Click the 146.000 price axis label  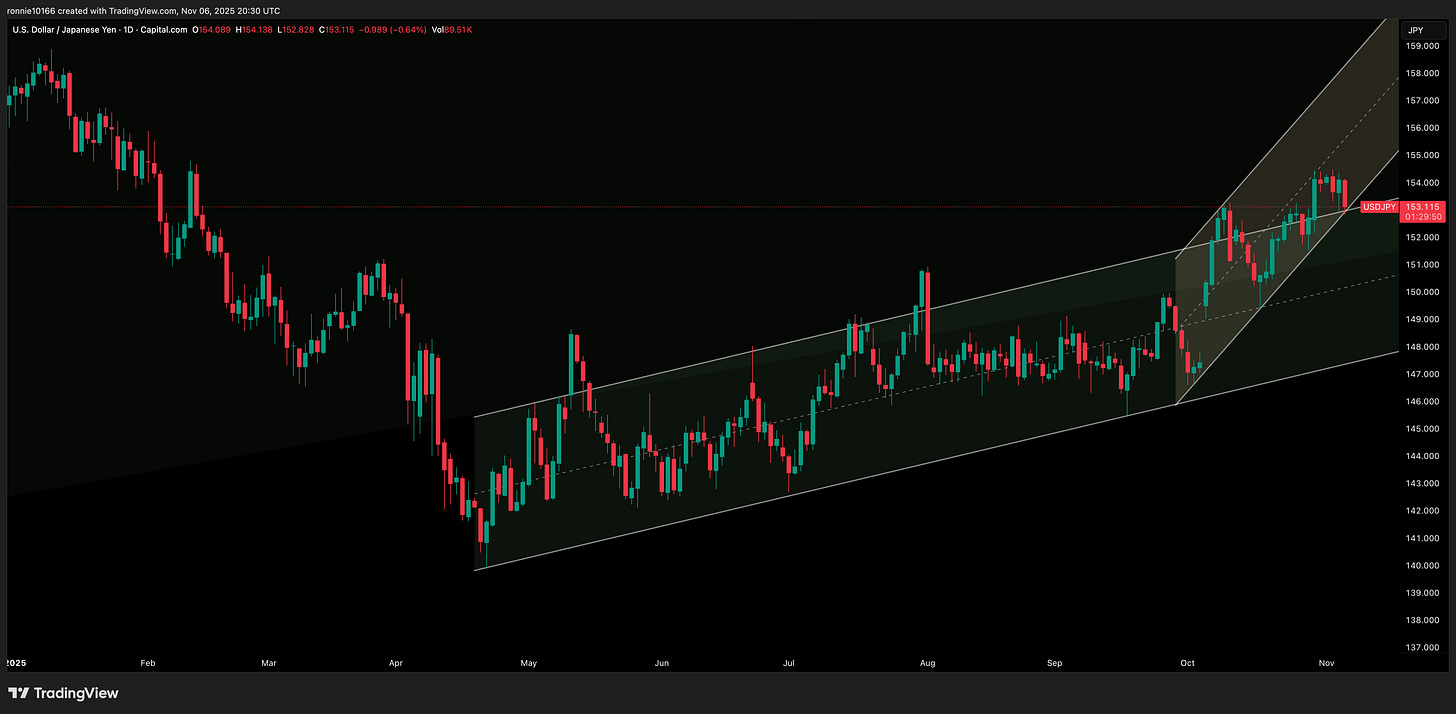click(1423, 402)
